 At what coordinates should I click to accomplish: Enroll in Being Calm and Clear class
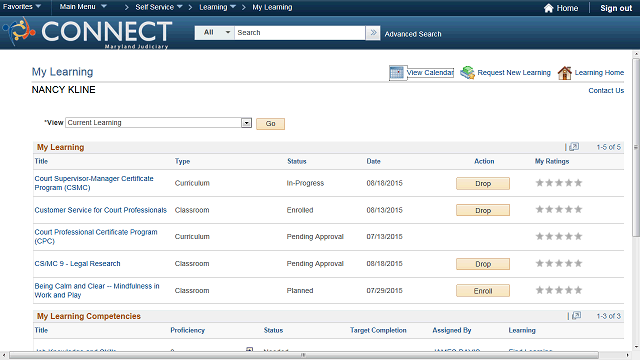tap(483, 291)
